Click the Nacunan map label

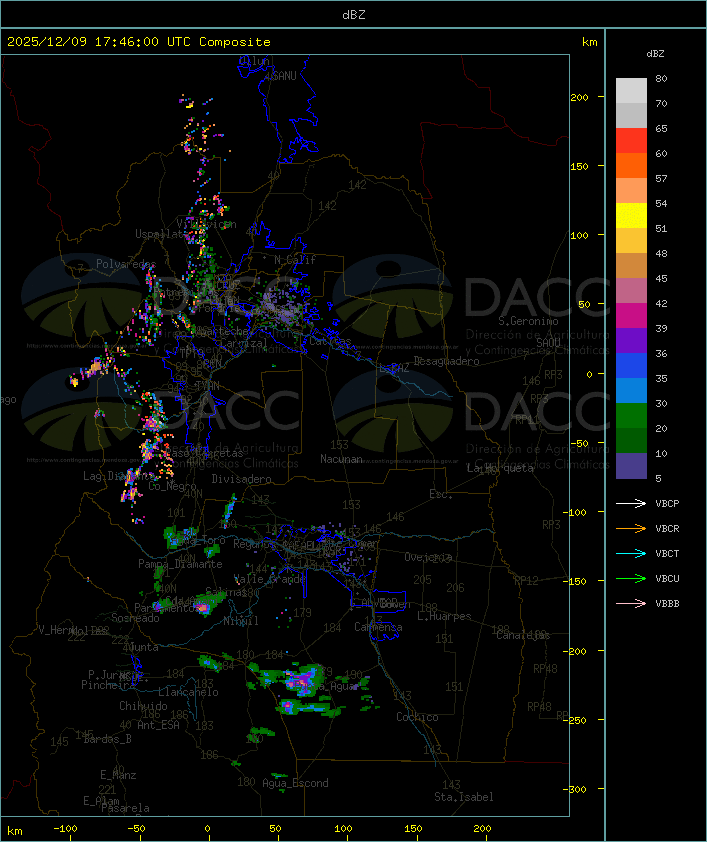[x=341, y=459]
